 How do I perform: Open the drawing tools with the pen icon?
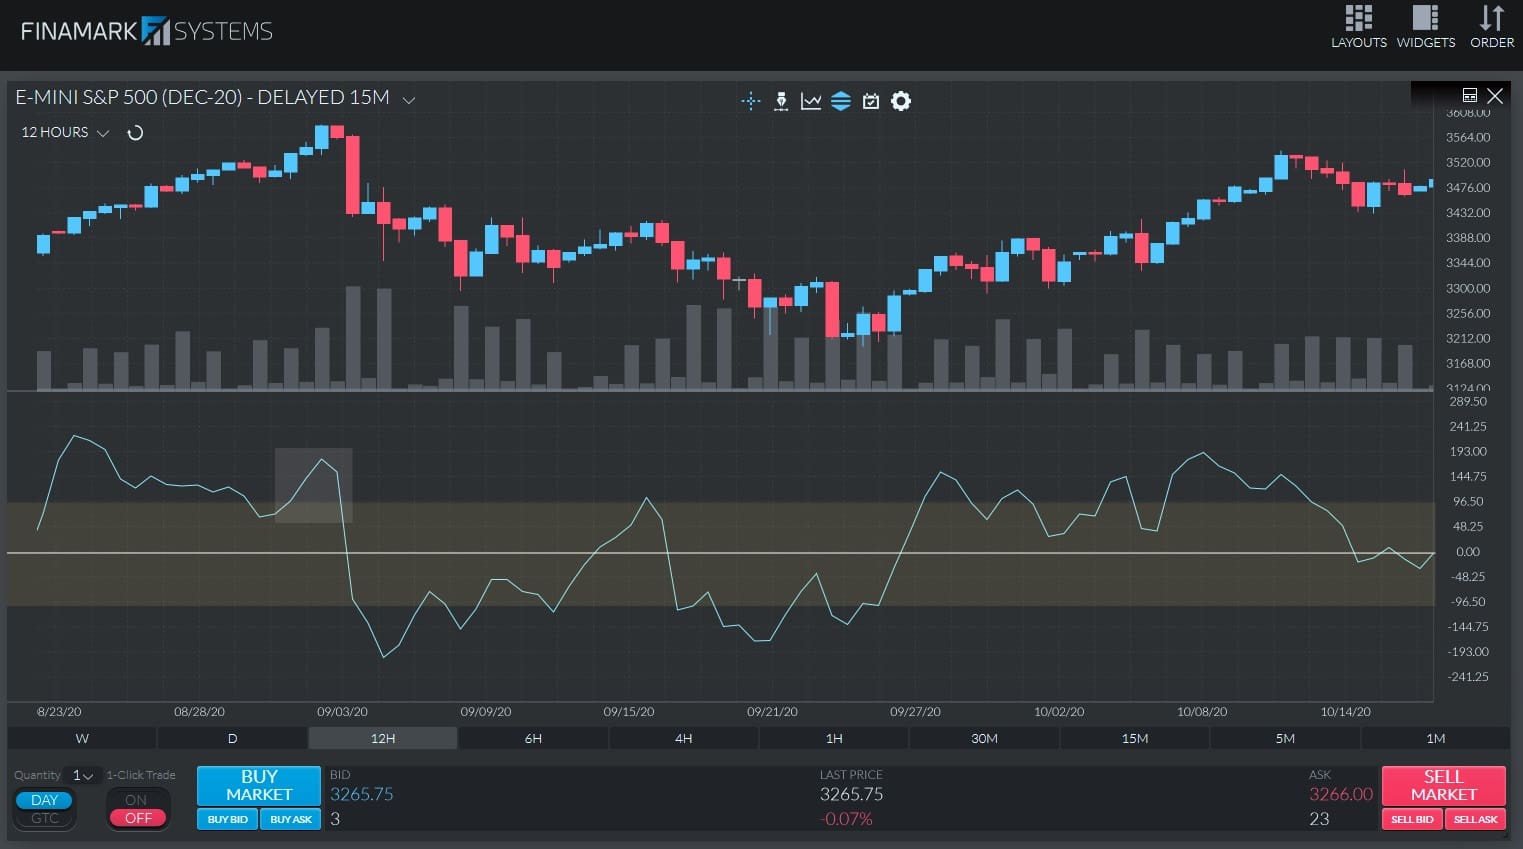pyautogui.click(x=781, y=100)
